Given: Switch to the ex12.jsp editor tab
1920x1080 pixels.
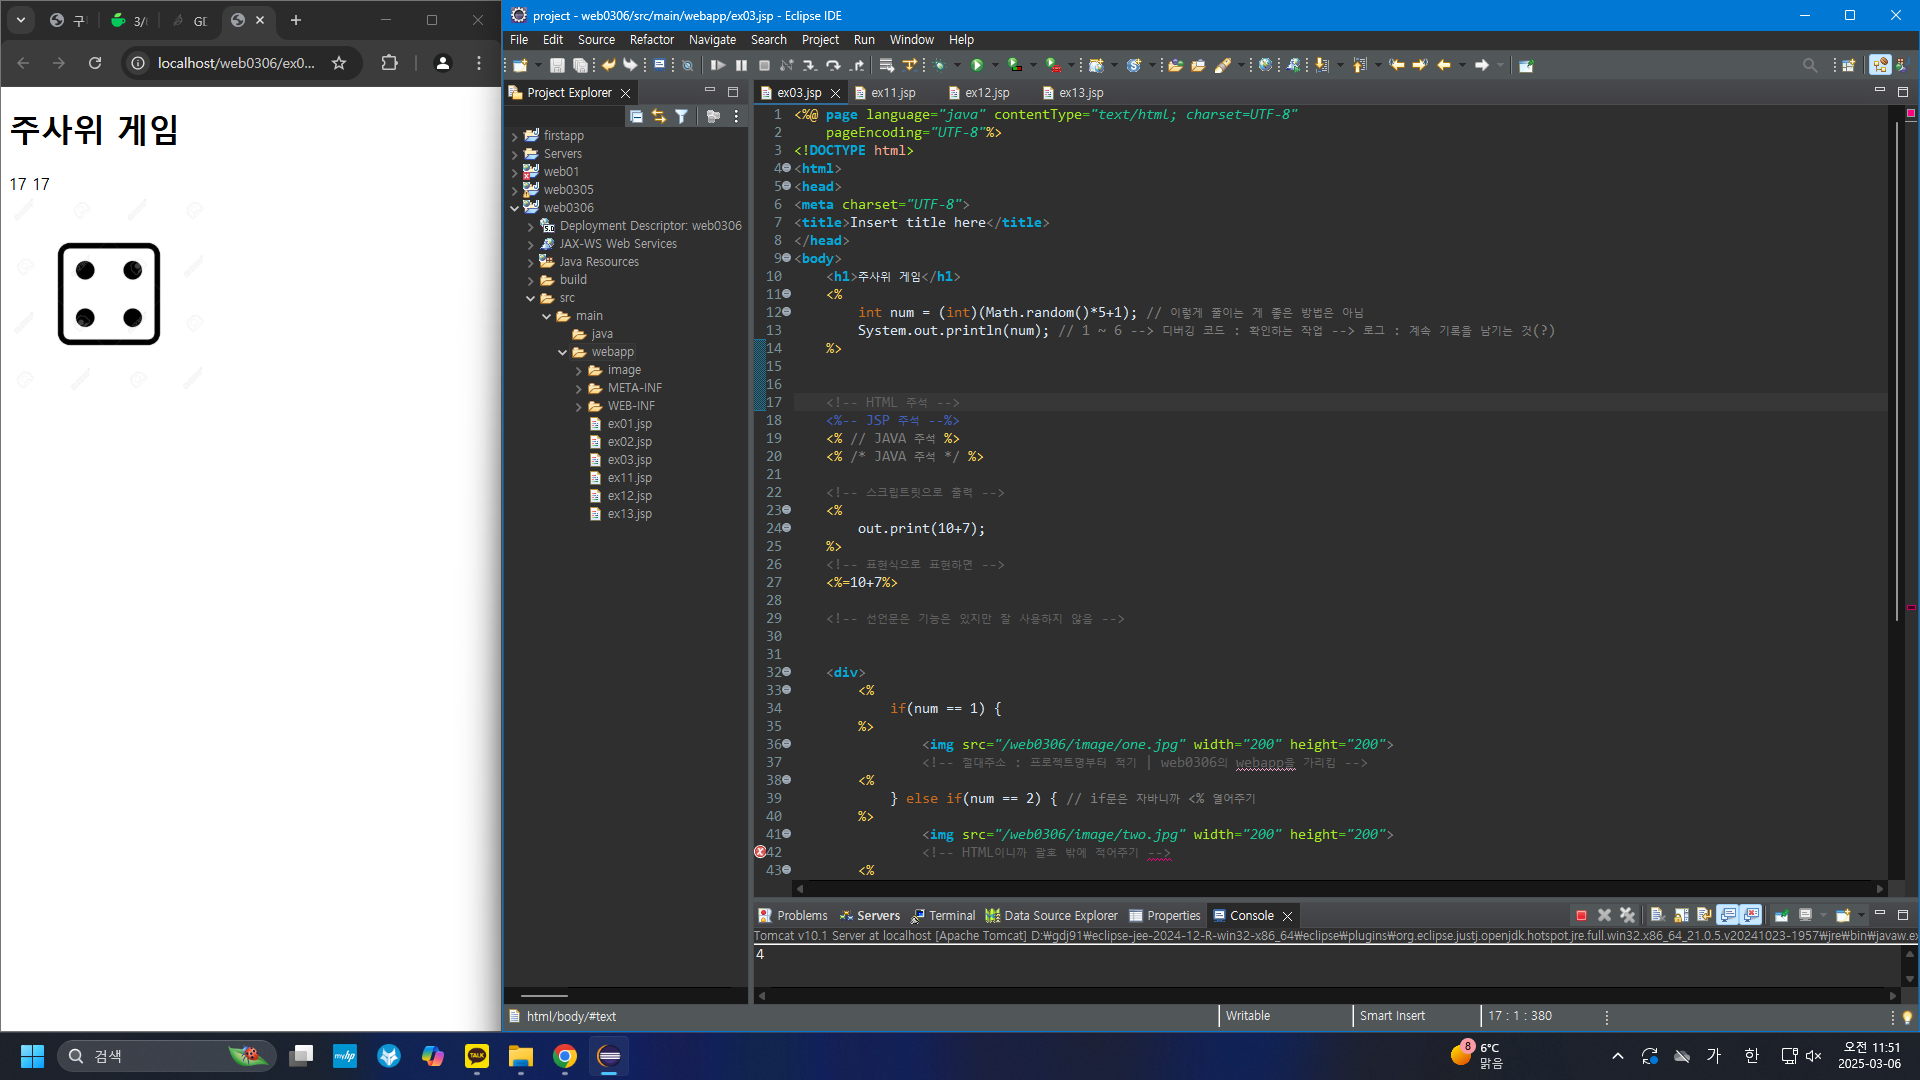Looking at the screenshot, I should pos(986,93).
